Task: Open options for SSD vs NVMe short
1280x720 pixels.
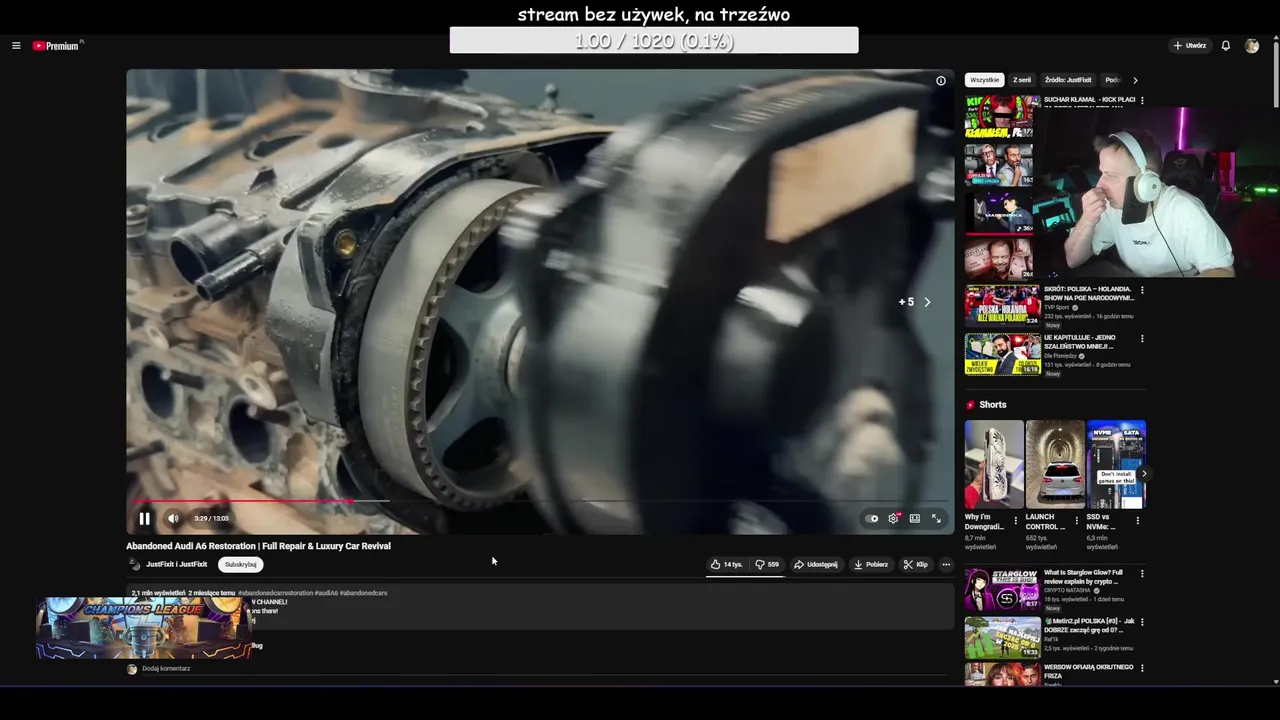Action: 1137,521
